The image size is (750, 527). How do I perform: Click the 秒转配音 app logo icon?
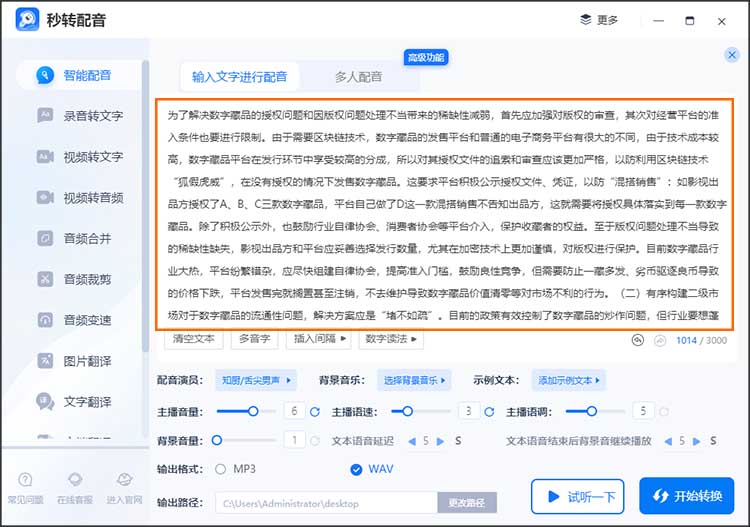[x=27, y=19]
